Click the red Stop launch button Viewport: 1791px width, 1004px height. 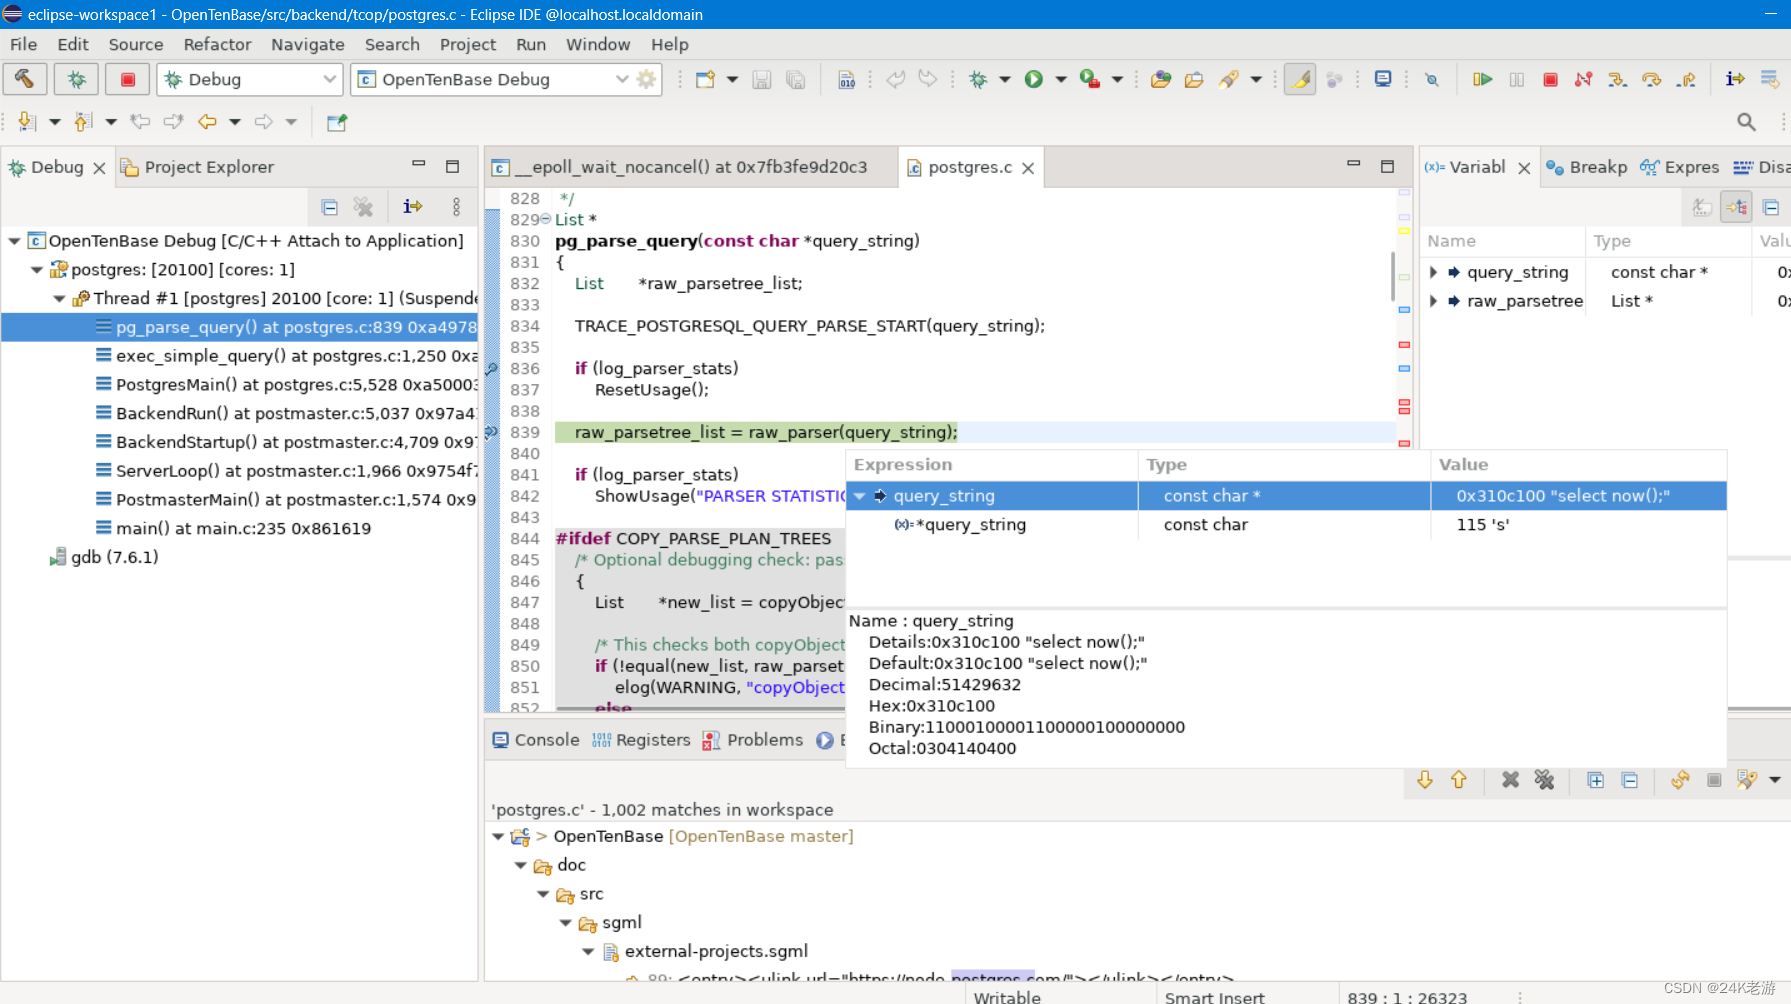(128, 79)
